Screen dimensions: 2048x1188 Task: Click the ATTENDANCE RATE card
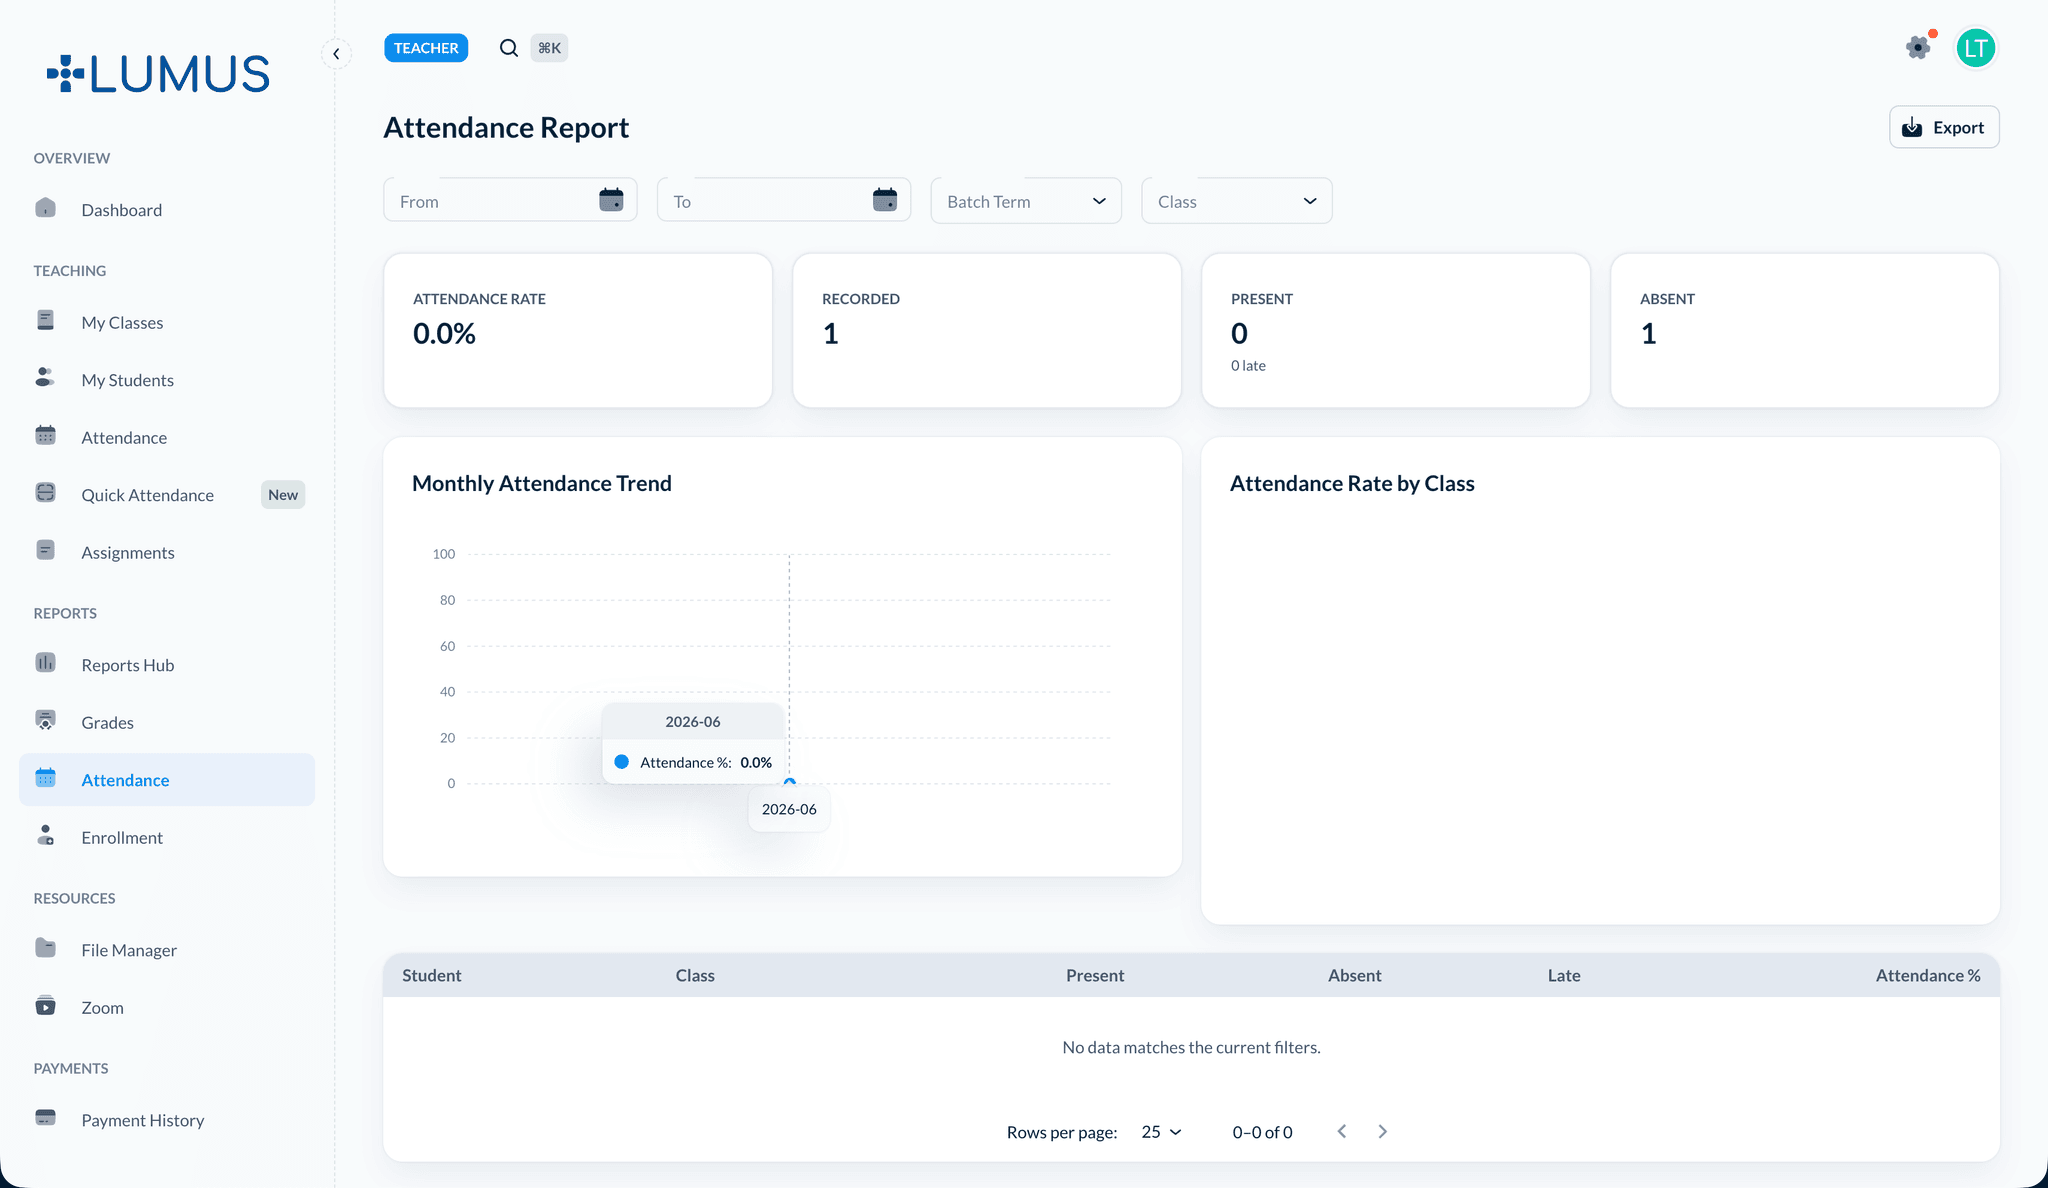click(578, 330)
